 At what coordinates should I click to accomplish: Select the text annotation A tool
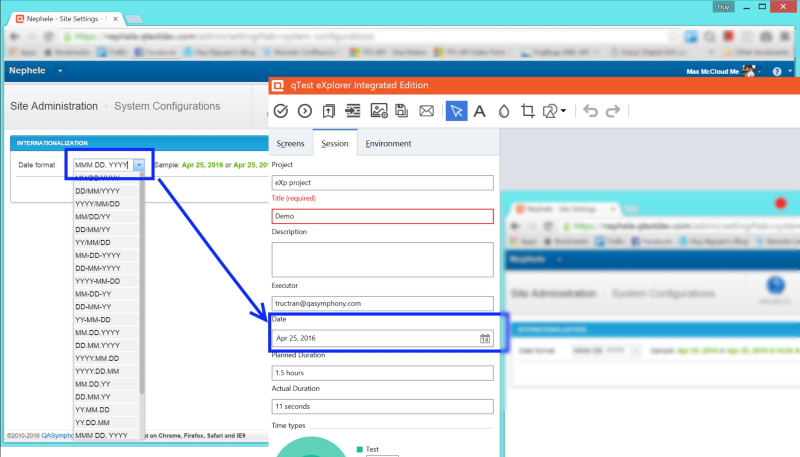tap(480, 111)
